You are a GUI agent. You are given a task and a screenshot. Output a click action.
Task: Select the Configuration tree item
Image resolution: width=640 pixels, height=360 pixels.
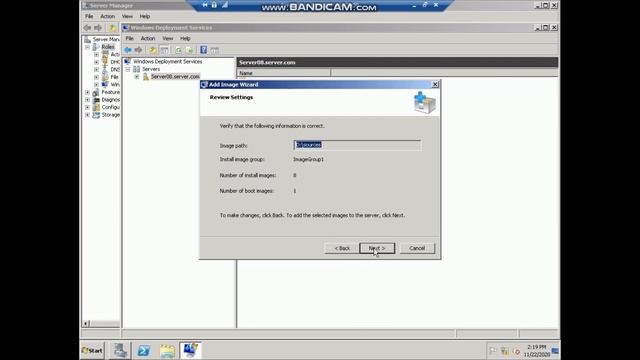111,107
